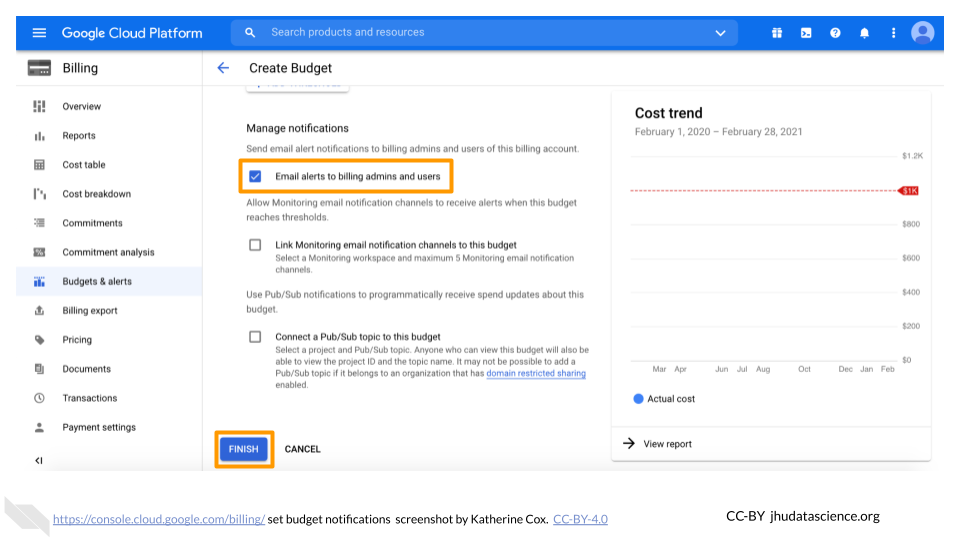Expand the search bar dropdown arrow
960x540 pixels.
[x=721, y=33]
